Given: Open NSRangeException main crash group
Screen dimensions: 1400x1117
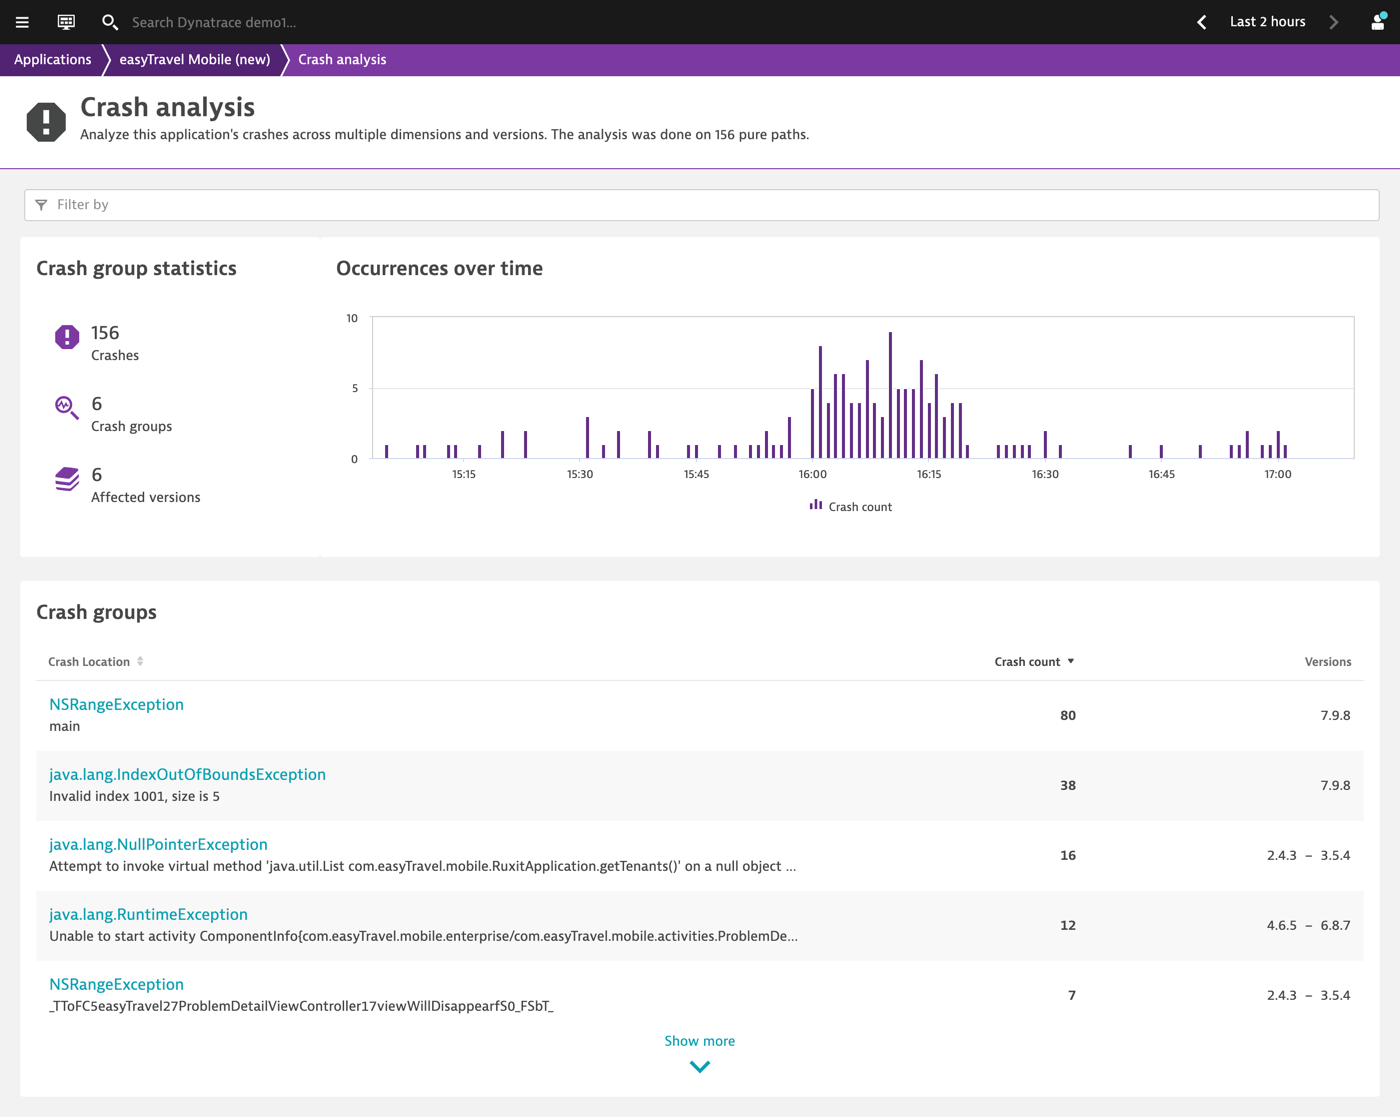Looking at the screenshot, I should point(116,704).
